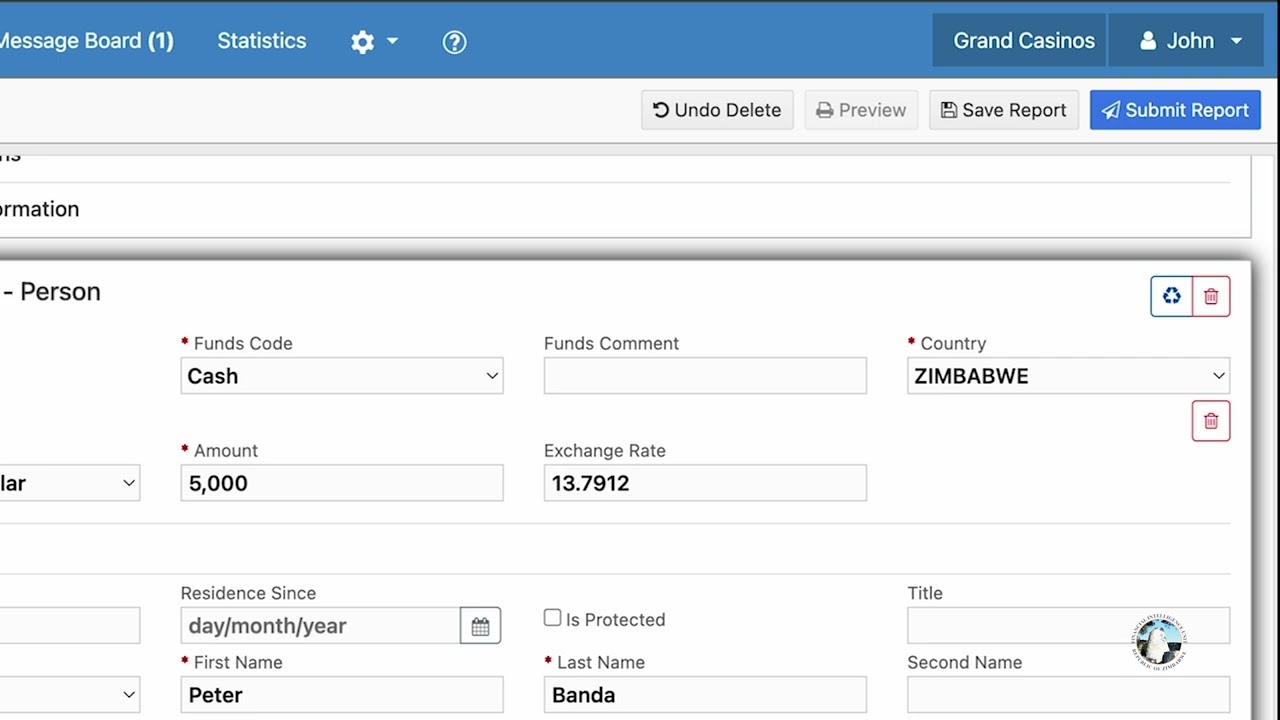Click the Second Name field

(1068, 695)
